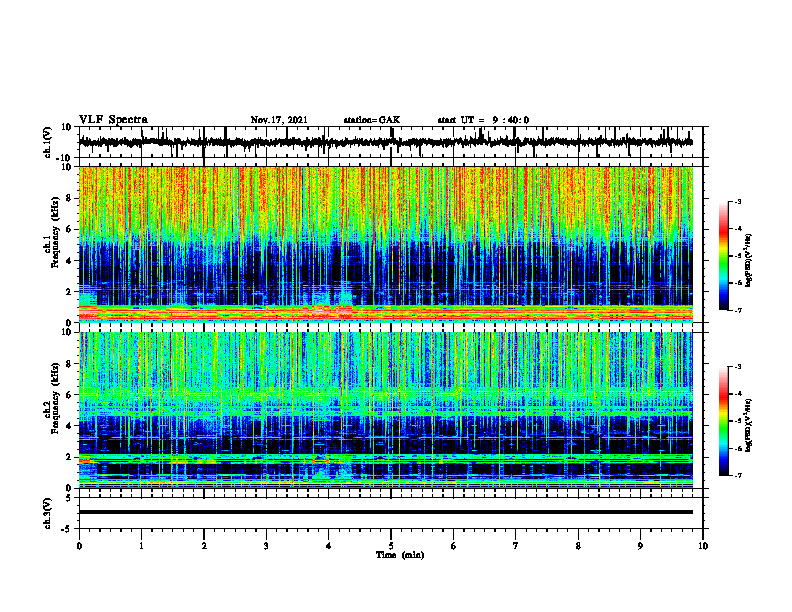Click time axis tick label "6"

[x=453, y=546]
